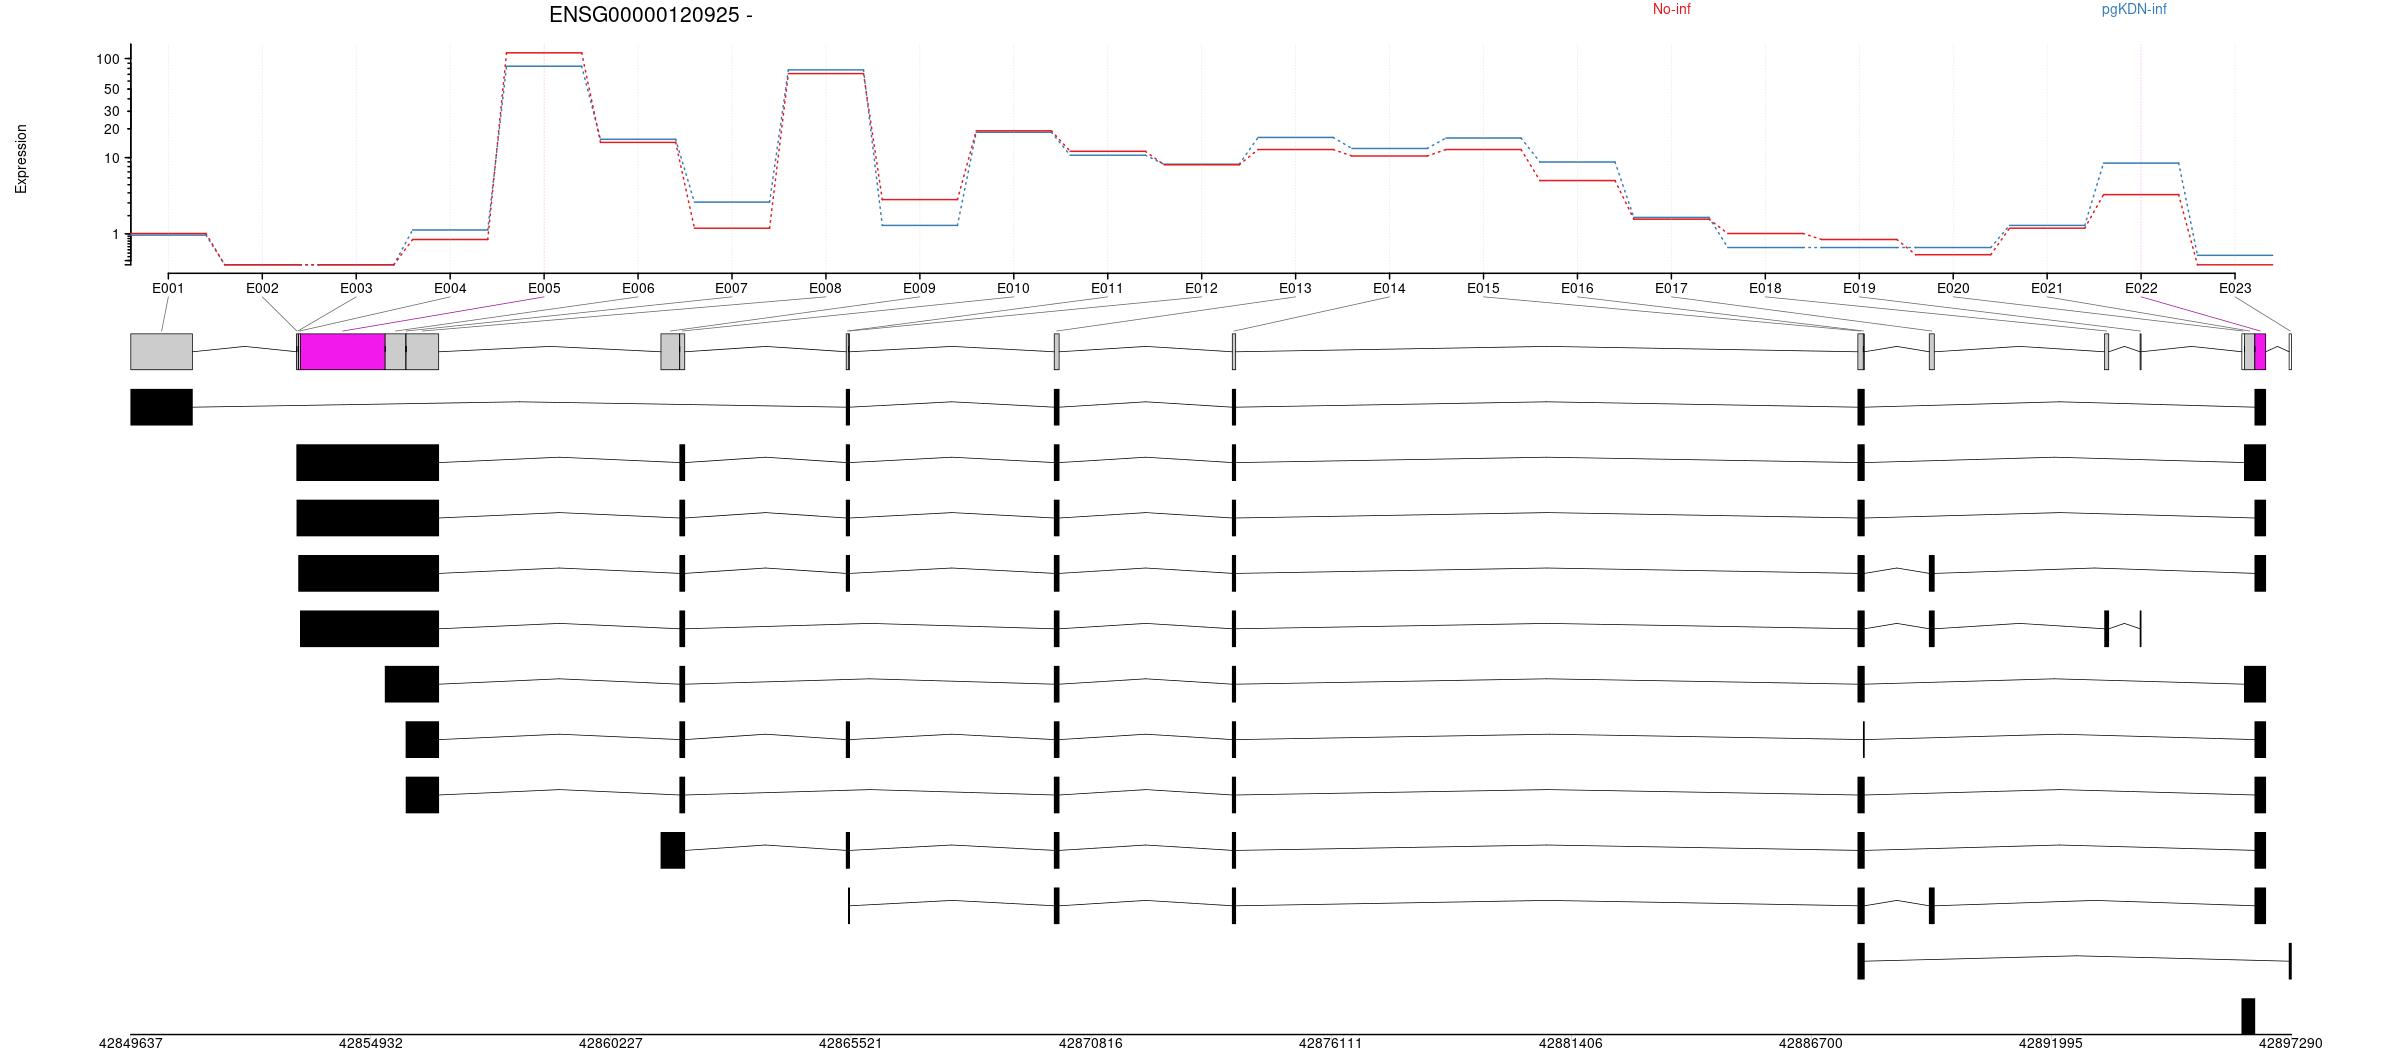
Task: Click exon label E019
Action: point(1859,288)
